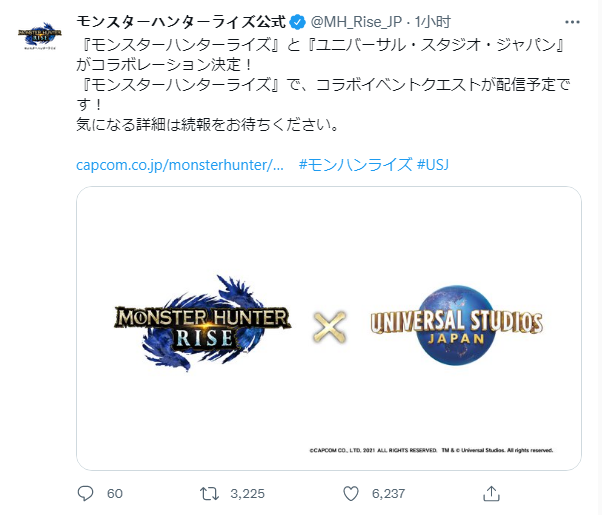Click the gold X symbol between logos

pyautogui.click(x=330, y=327)
